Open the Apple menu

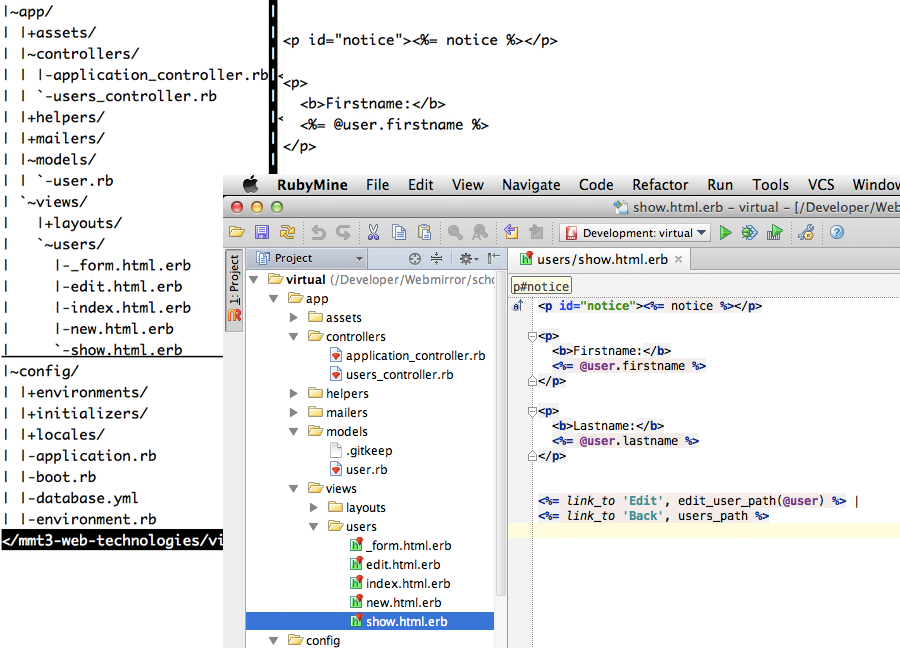click(x=250, y=185)
